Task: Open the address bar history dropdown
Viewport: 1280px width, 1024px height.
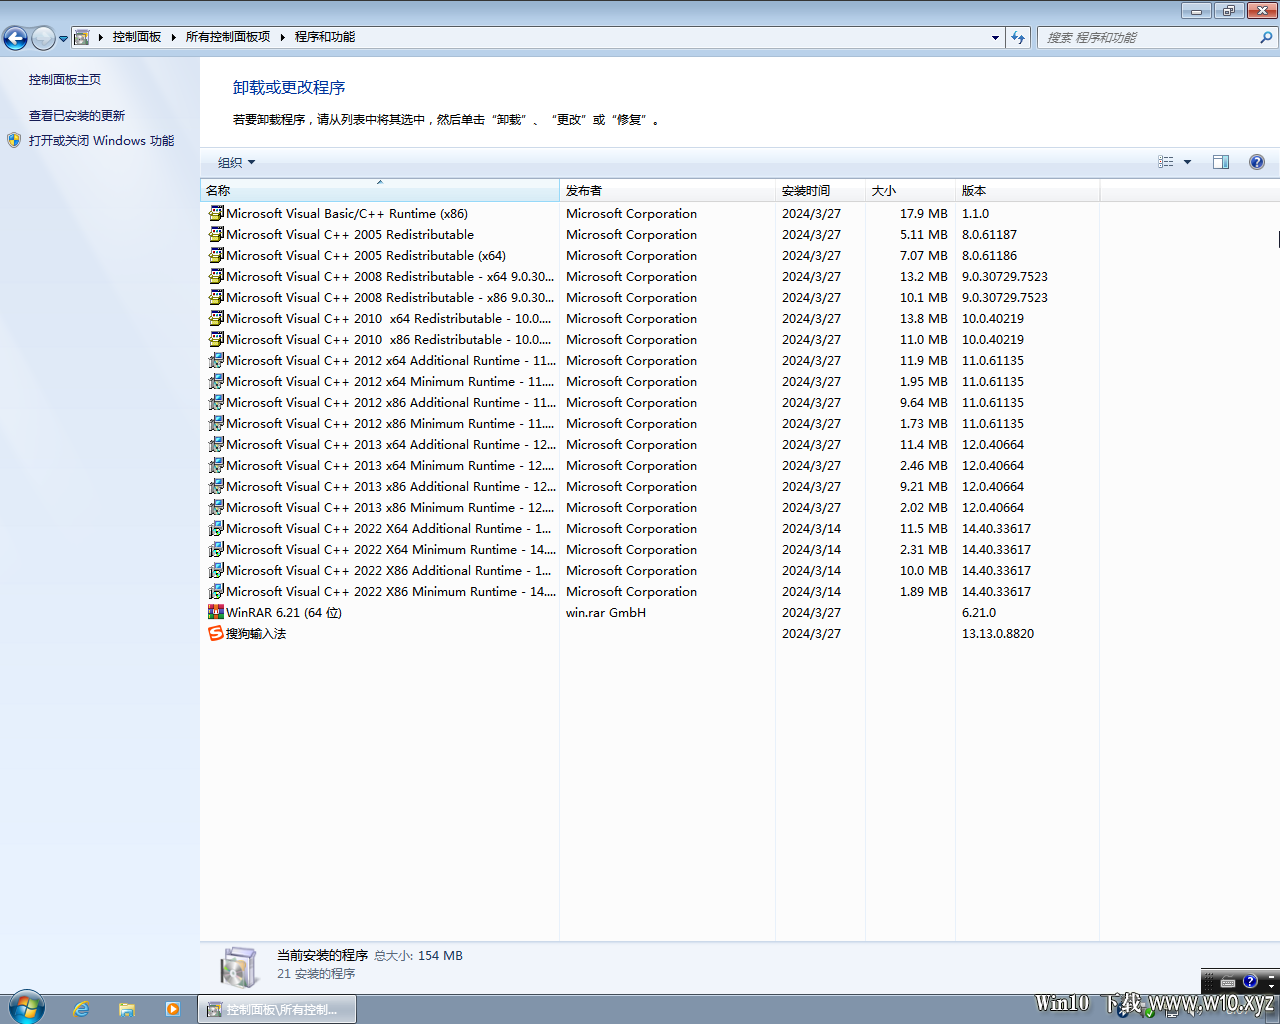Action: coord(995,37)
